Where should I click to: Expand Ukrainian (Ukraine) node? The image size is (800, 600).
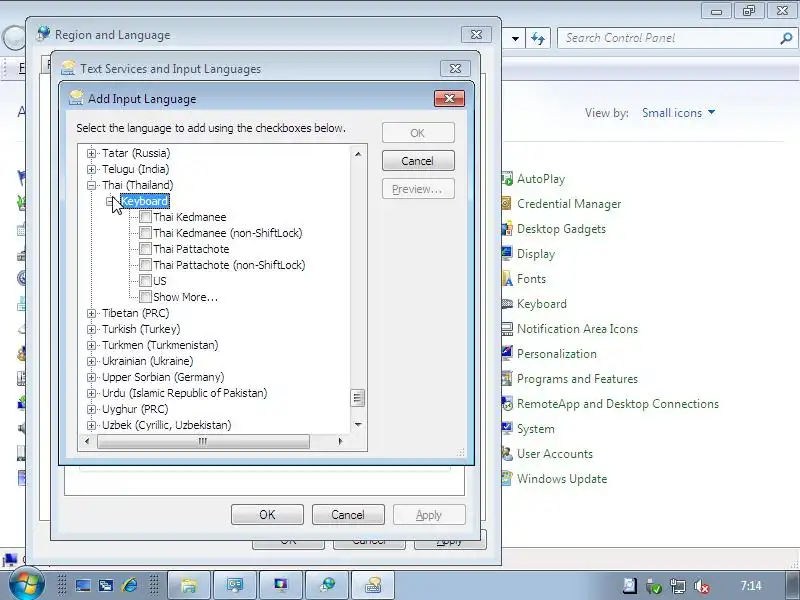click(91, 361)
